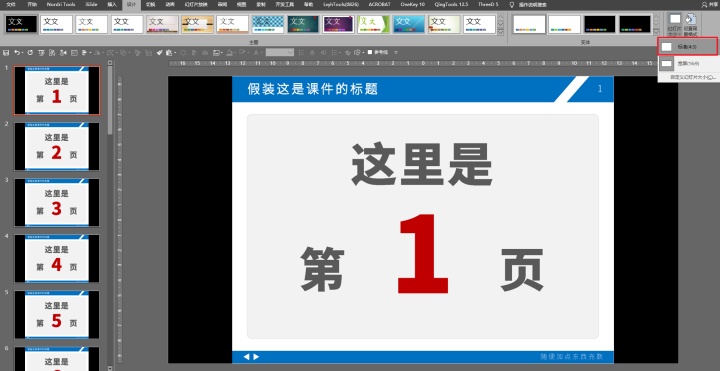Image resolution: width=720 pixels, height=371 pixels.
Task: Apply the green arrow theme
Action: [x=374, y=24]
